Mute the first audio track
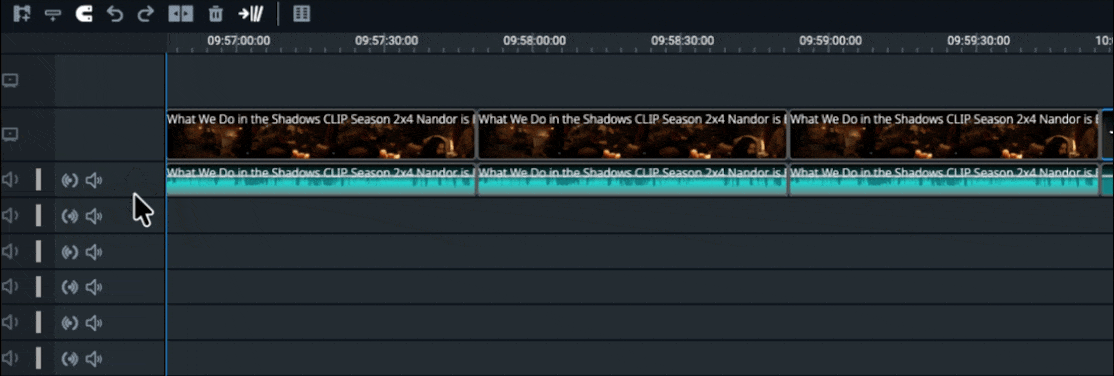The image size is (1114, 376). [x=10, y=180]
